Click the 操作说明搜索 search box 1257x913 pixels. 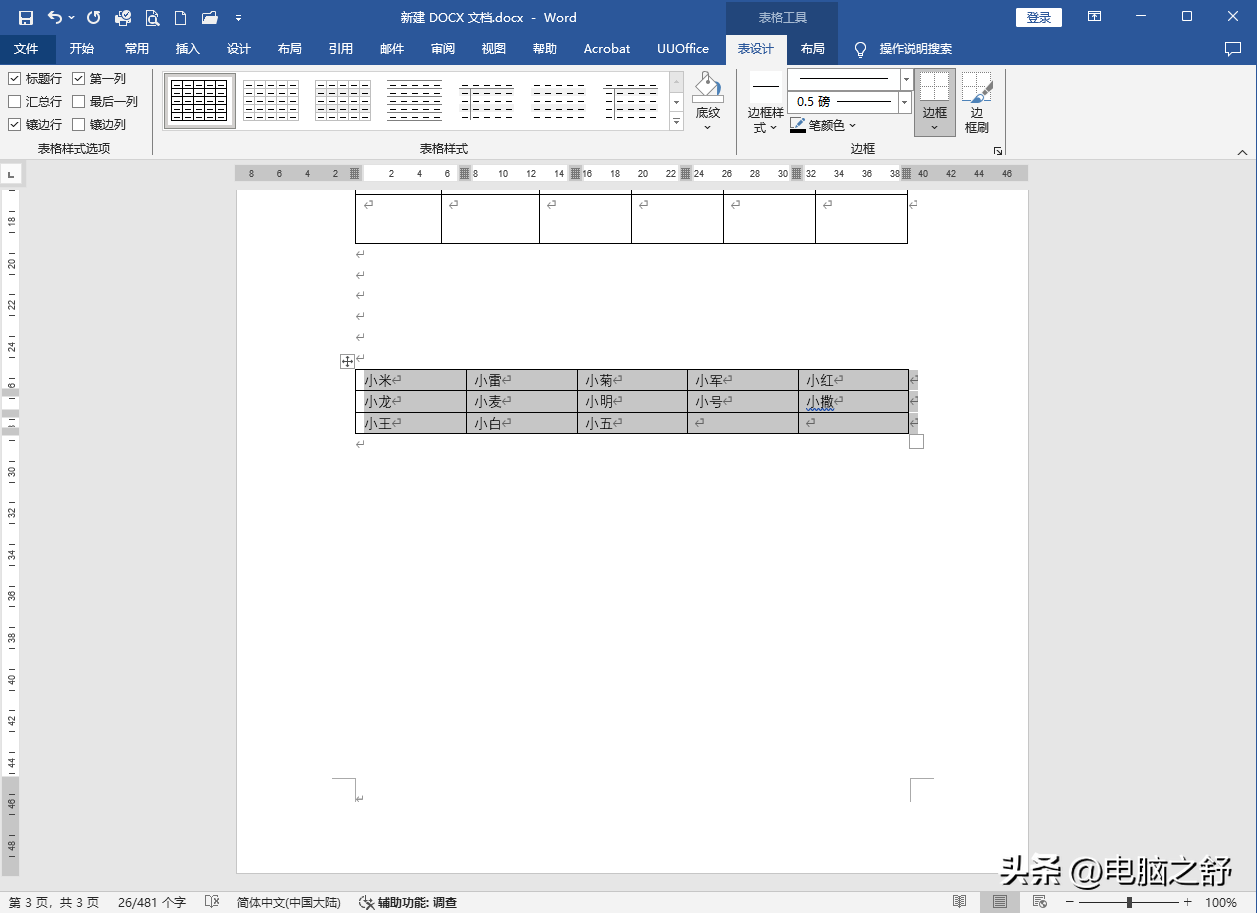pyautogui.click(x=915, y=49)
